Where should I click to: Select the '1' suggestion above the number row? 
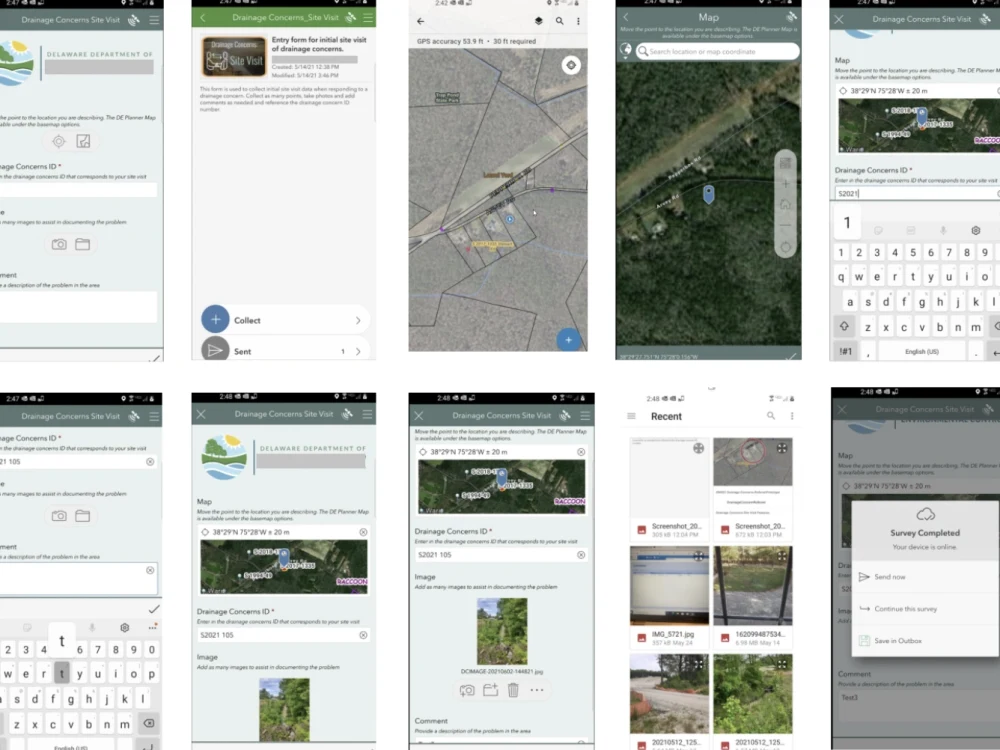pos(847,223)
